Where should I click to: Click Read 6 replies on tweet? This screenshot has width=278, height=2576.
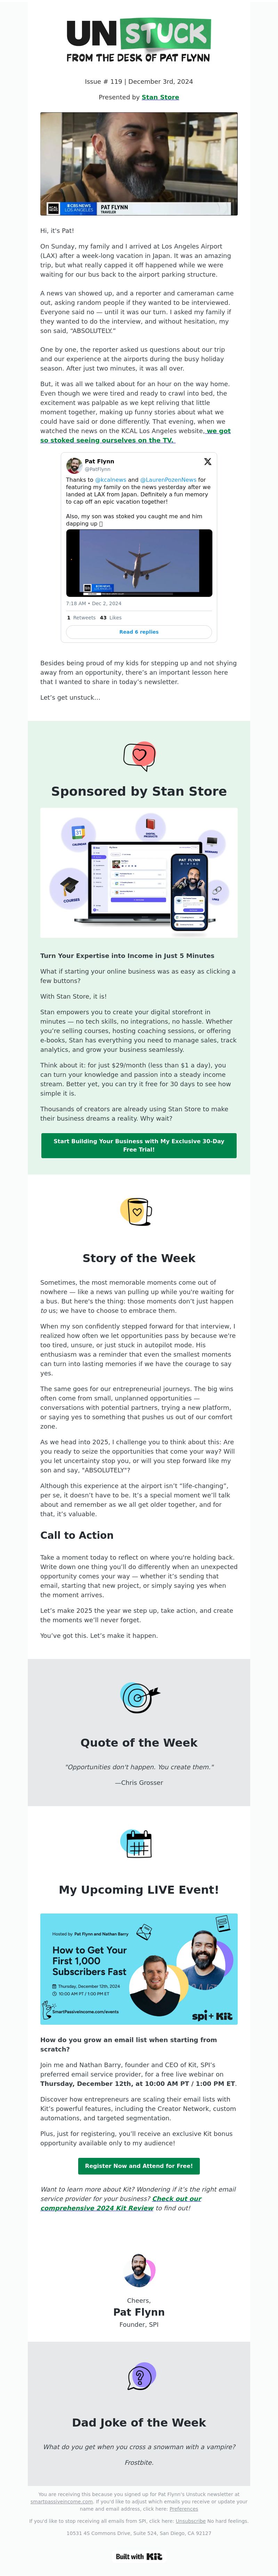(x=139, y=632)
